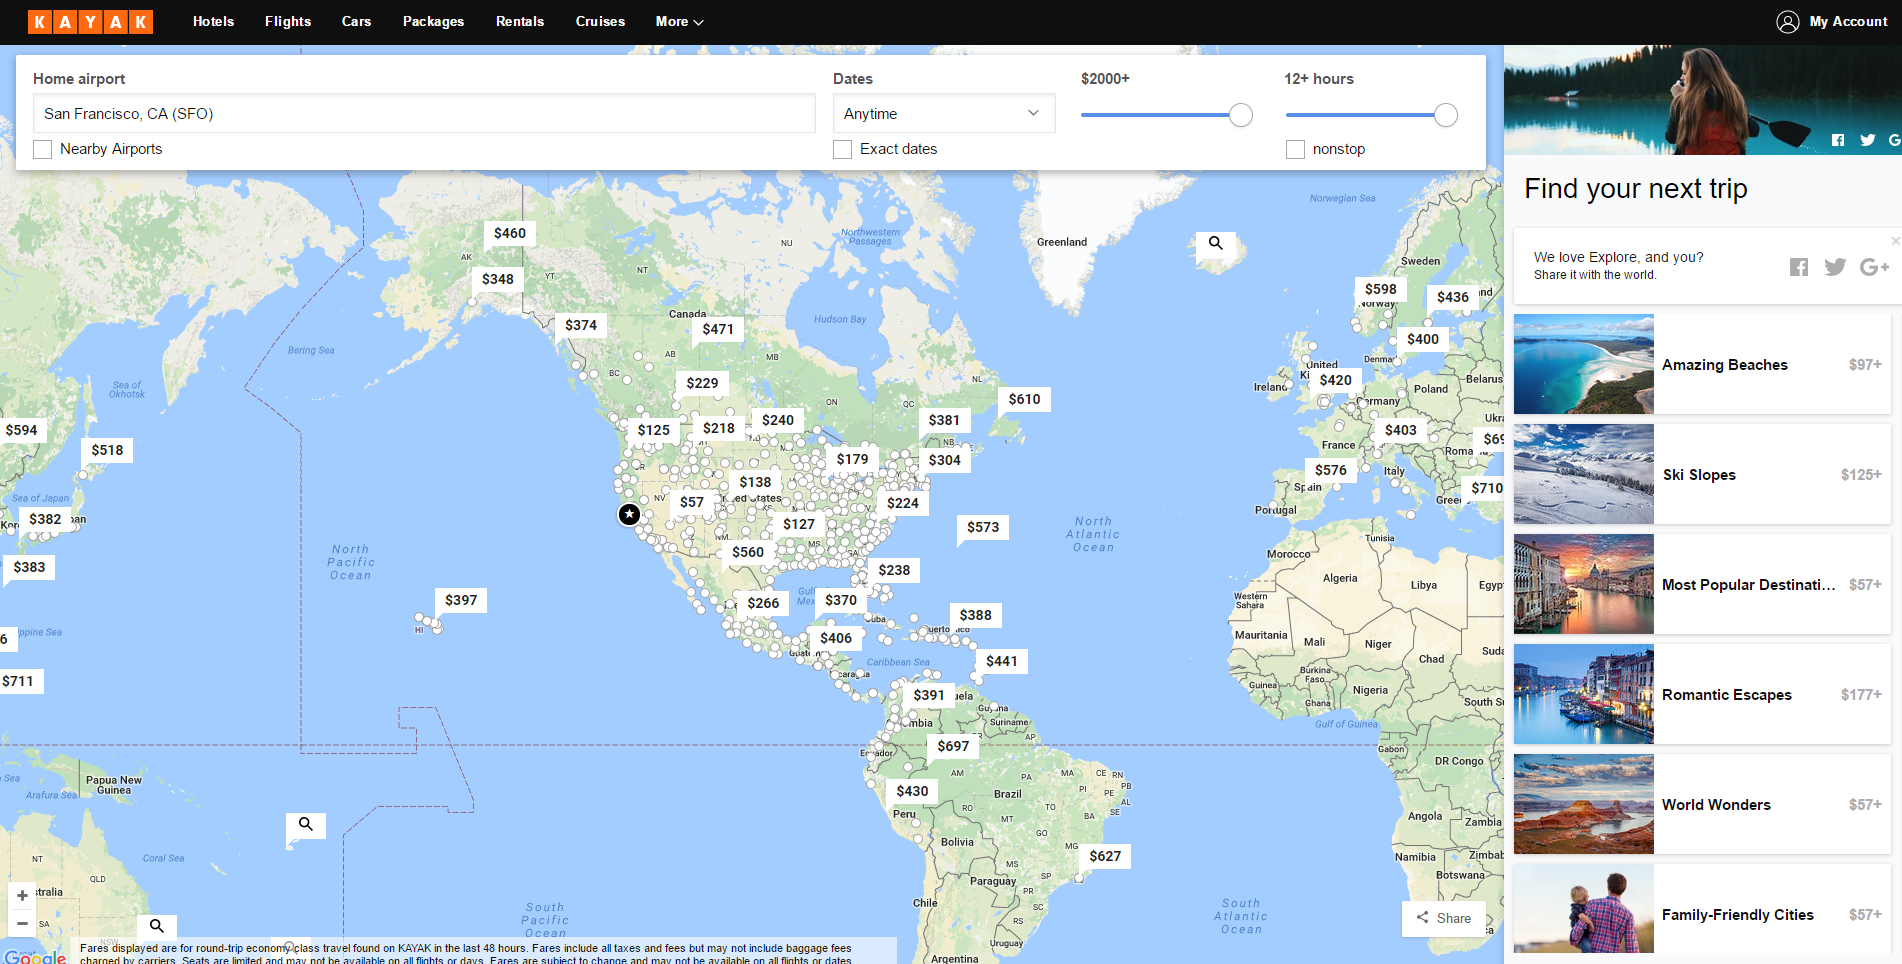Go to the Hotels tab
The height and width of the screenshot is (964, 1902).
pos(213,21)
